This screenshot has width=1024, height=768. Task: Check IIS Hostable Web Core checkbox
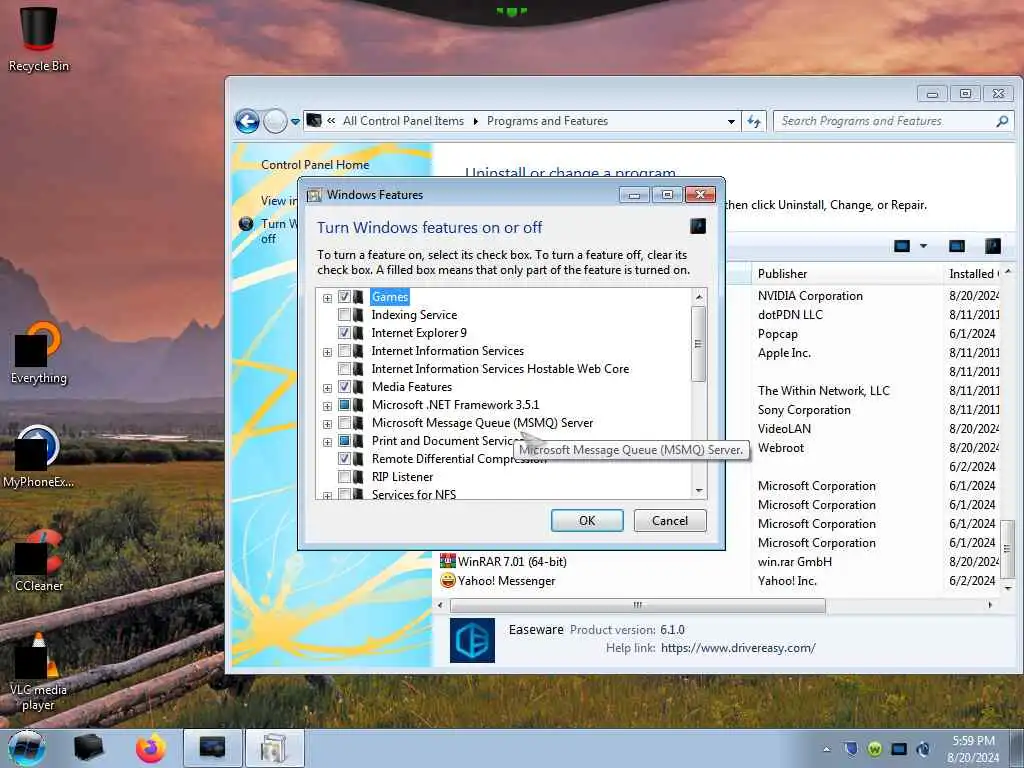[344, 369]
